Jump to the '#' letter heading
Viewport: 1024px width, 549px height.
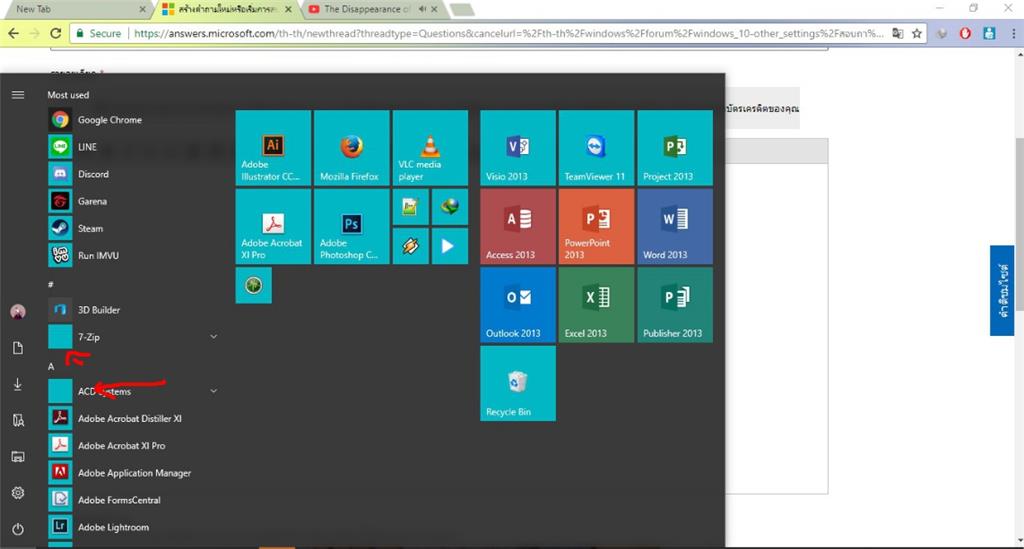pyautogui.click(x=50, y=284)
